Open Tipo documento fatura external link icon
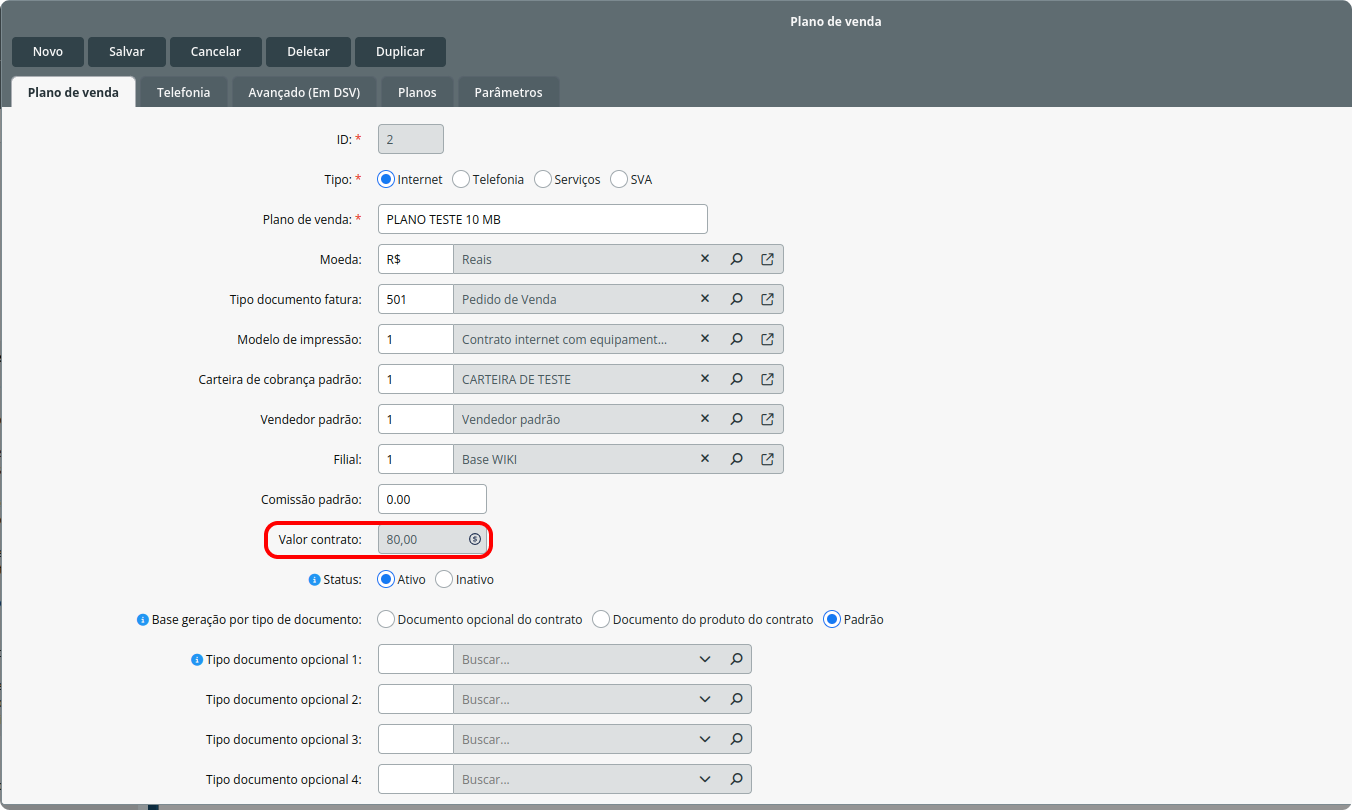Screen dimensions: 1352x810 point(767,299)
